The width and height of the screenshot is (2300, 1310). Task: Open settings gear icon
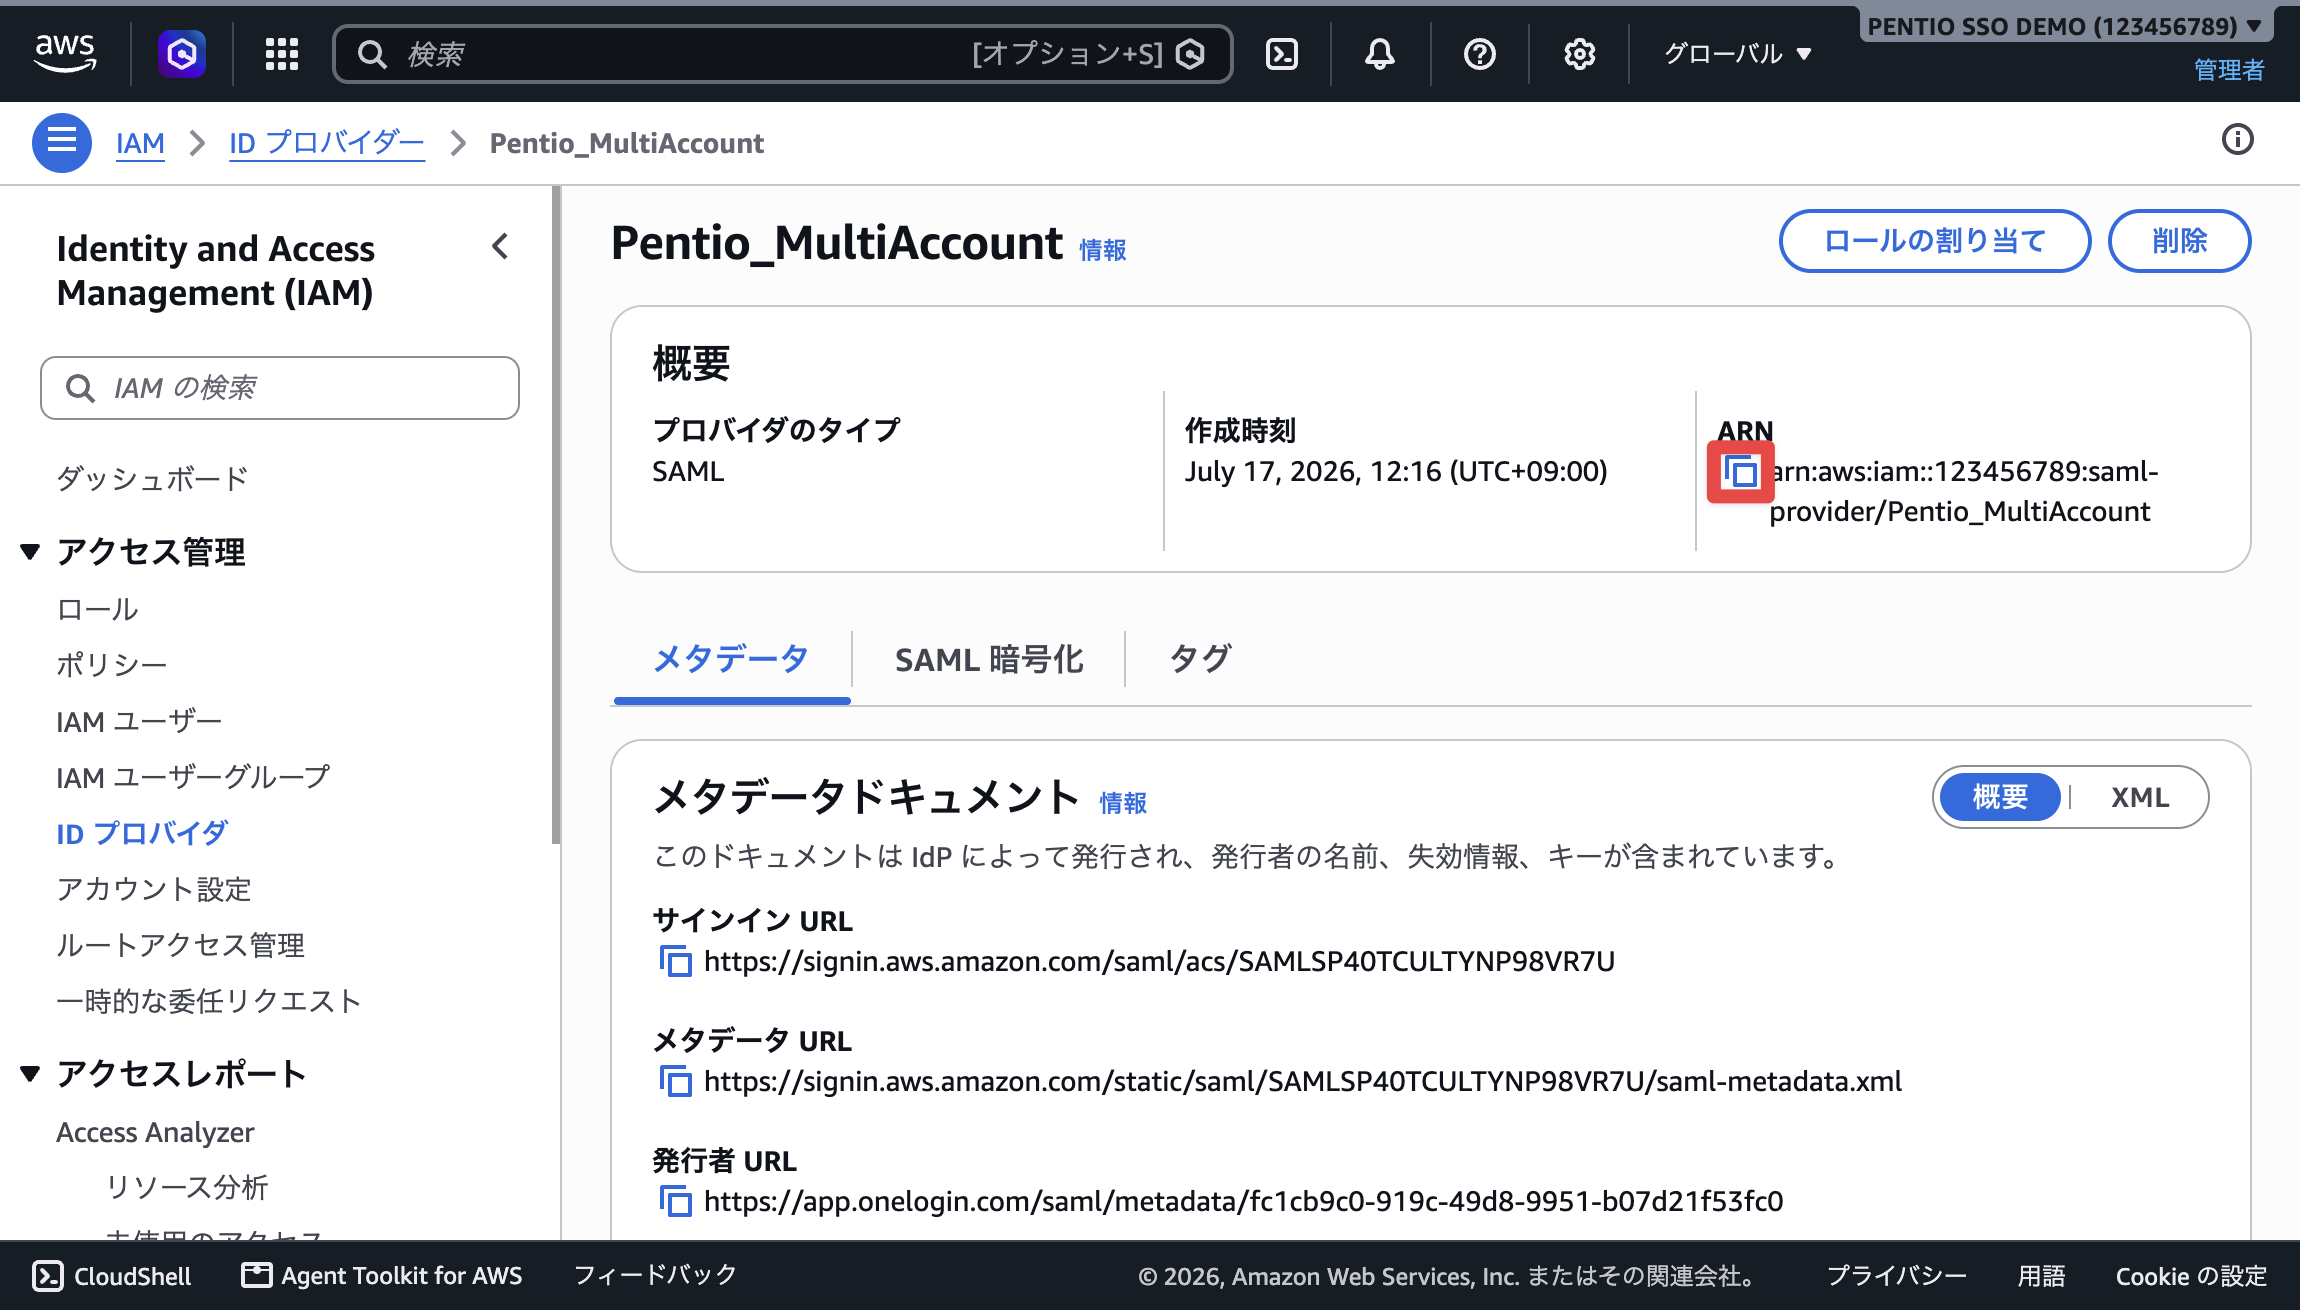click(1580, 54)
